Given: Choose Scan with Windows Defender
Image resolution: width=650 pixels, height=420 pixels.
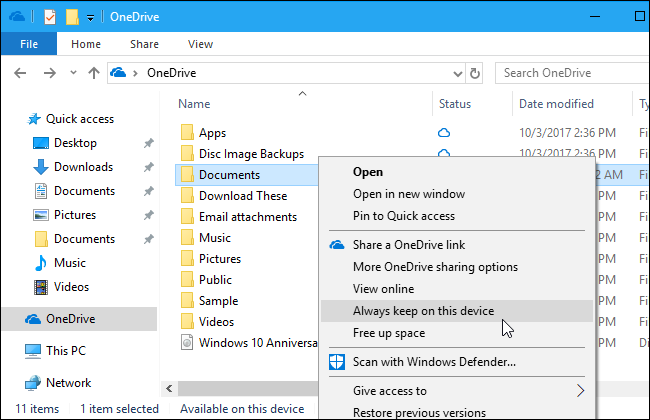Looking at the screenshot, I should [x=434, y=362].
